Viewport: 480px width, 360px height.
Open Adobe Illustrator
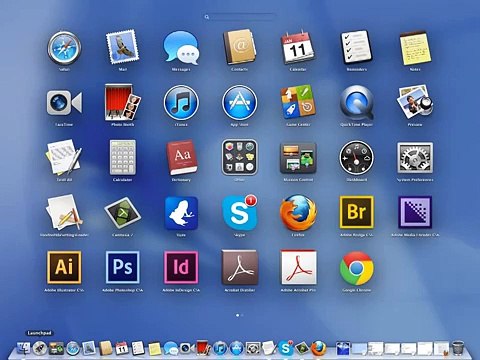[x=64, y=268]
